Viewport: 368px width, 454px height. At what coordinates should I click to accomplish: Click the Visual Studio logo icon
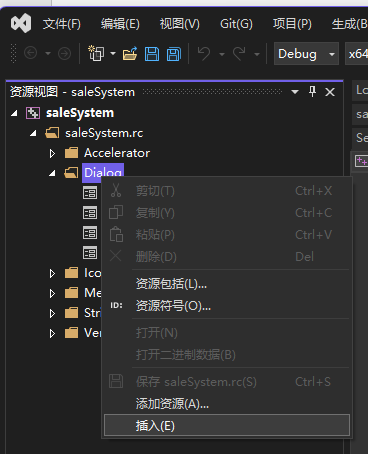pyautogui.click(x=21, y=23)
